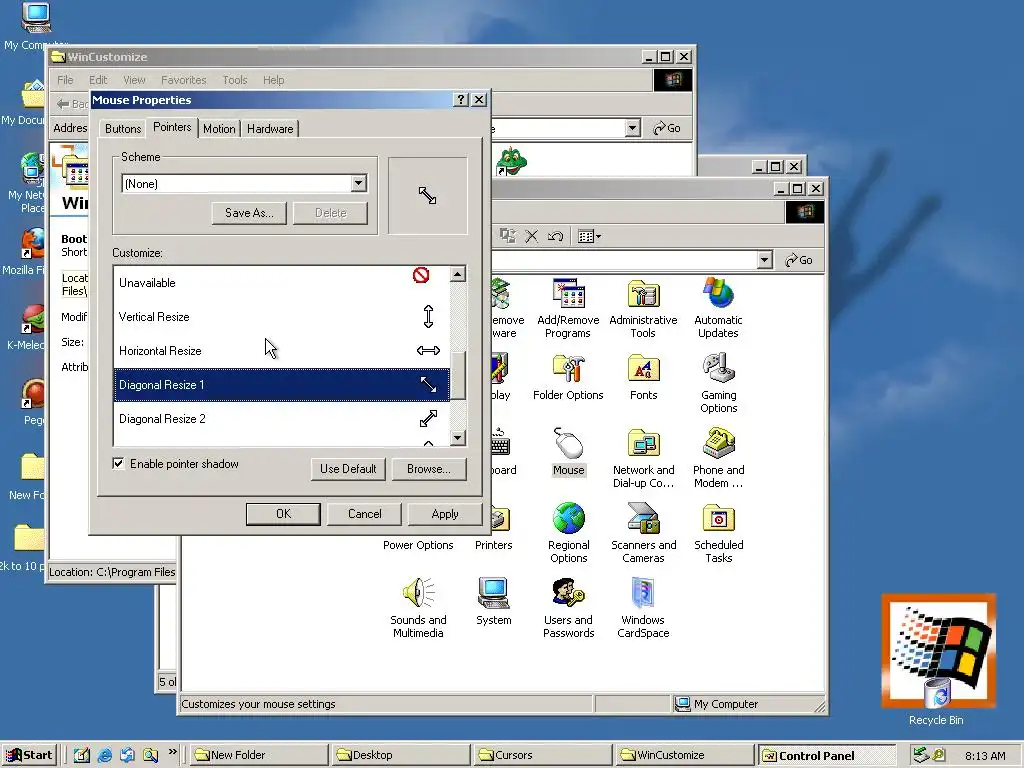1024x768 pixels.
Task: Expand the Control Panel address bar dropdown
Action: 765,260
